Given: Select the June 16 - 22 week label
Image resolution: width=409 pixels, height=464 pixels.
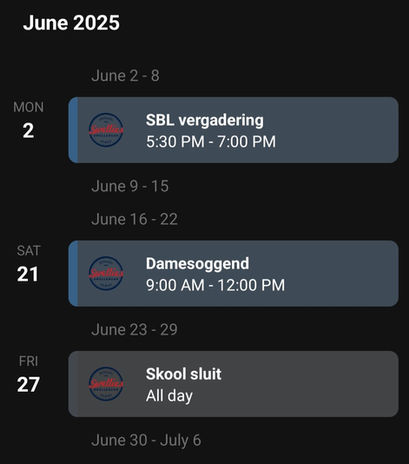Looking at the screenshot, I should [134, 219].
